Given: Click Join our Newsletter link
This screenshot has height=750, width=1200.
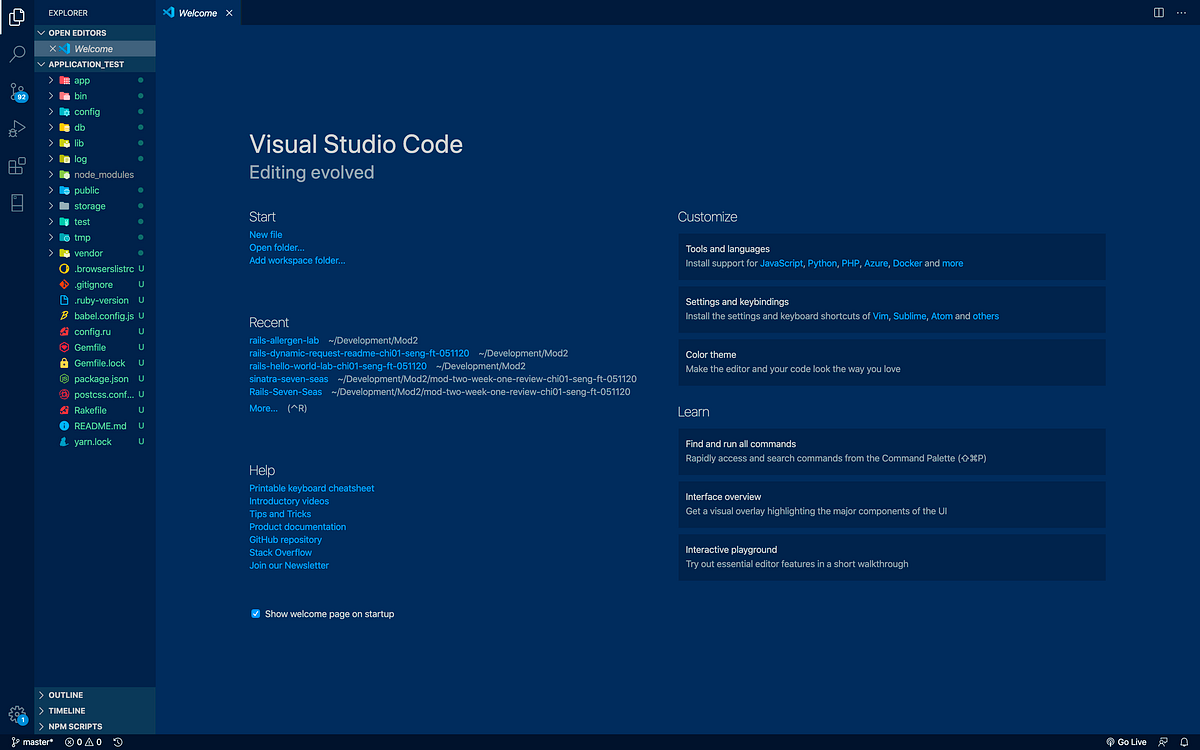Looking at the screenshot, I should 289,566.
